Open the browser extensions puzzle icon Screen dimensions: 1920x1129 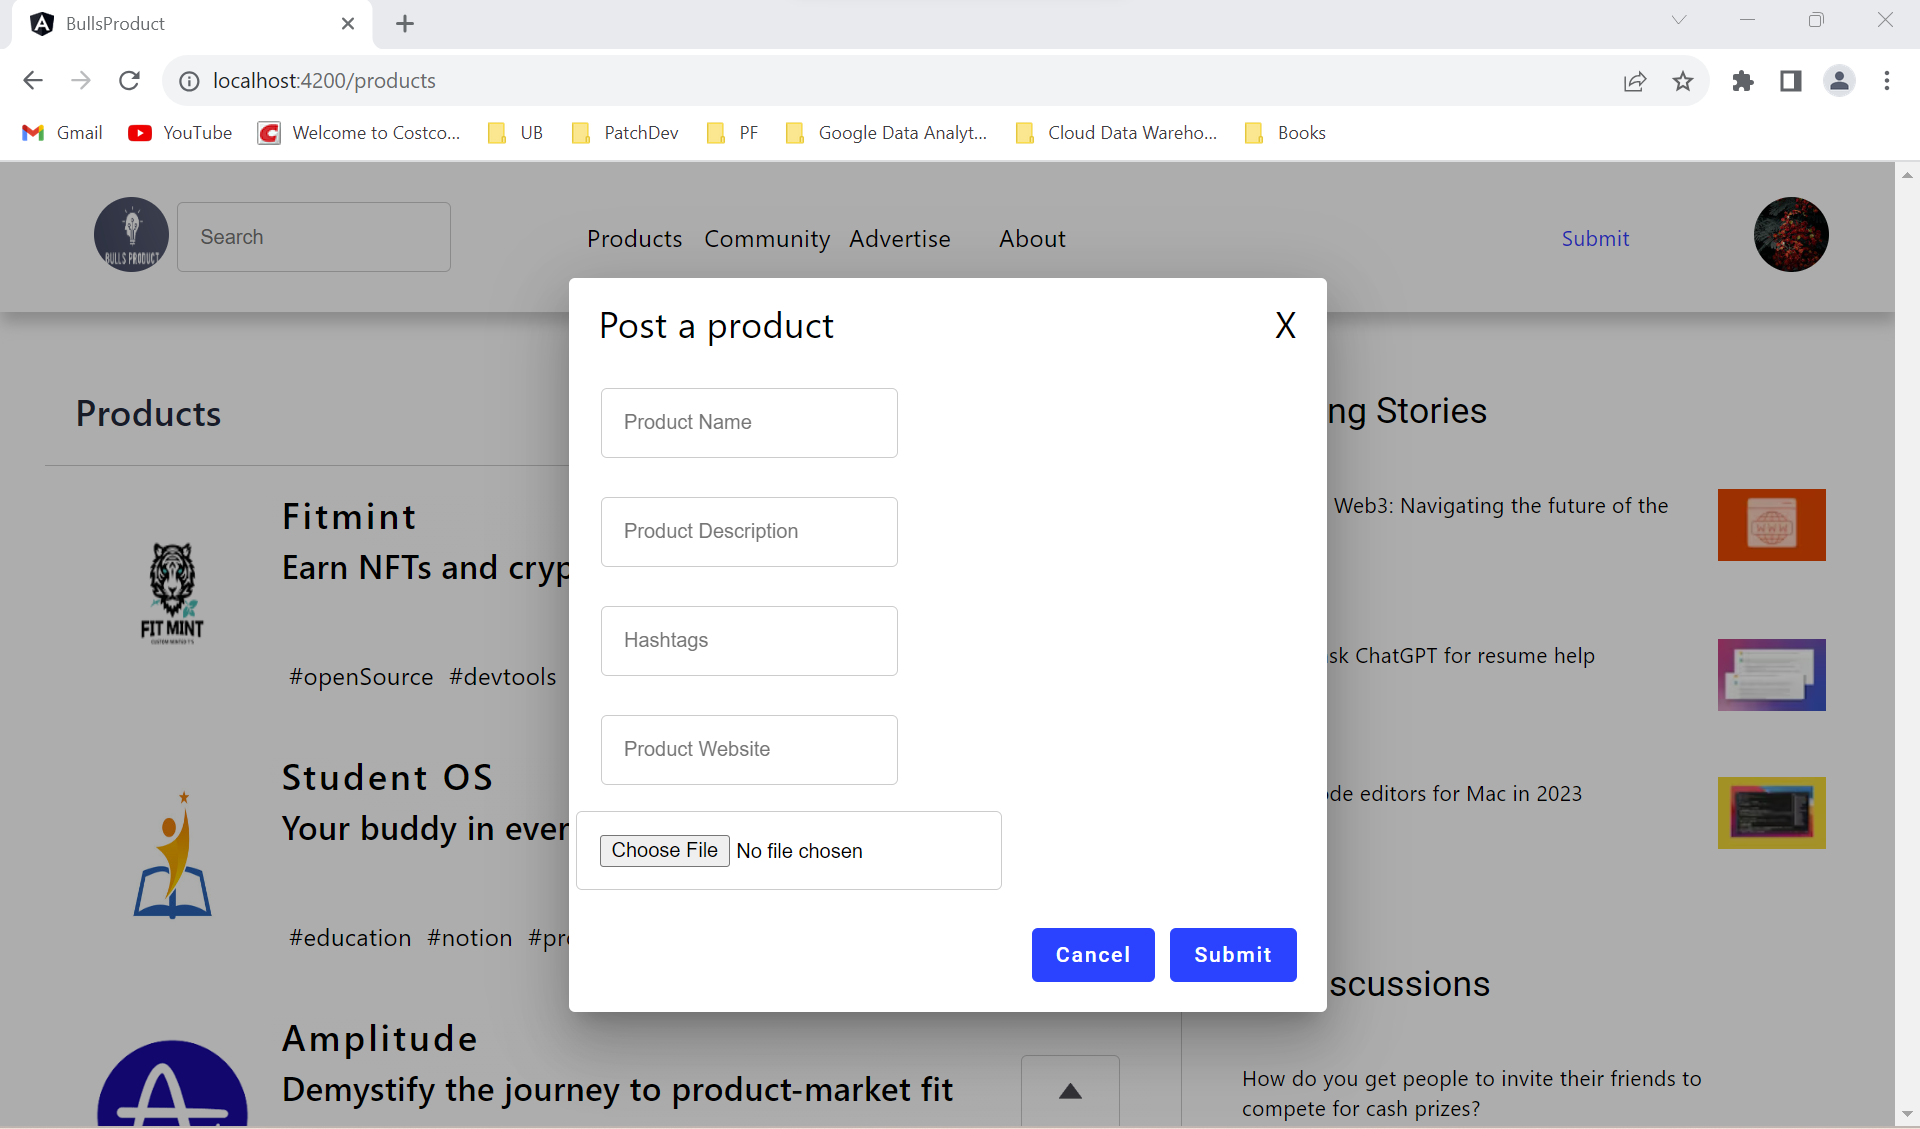click(1743, 81)
